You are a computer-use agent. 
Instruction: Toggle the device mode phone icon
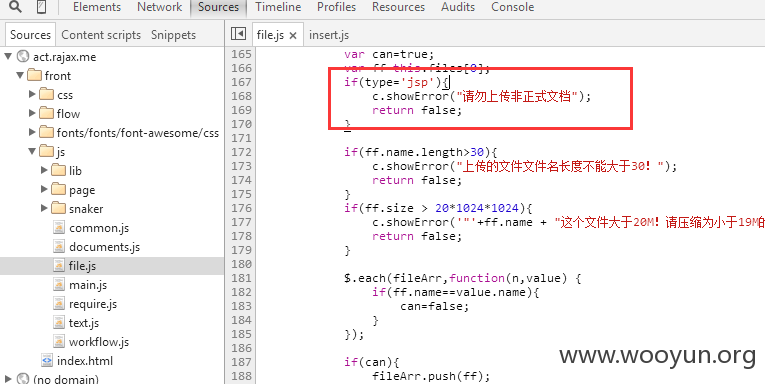tap(42, 7)
